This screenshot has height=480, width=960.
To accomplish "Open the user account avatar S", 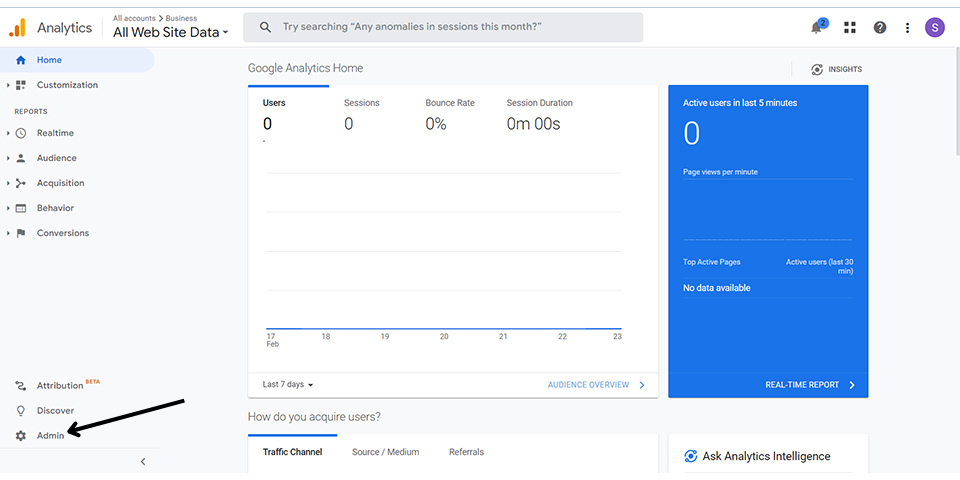I will pos(935,28).
